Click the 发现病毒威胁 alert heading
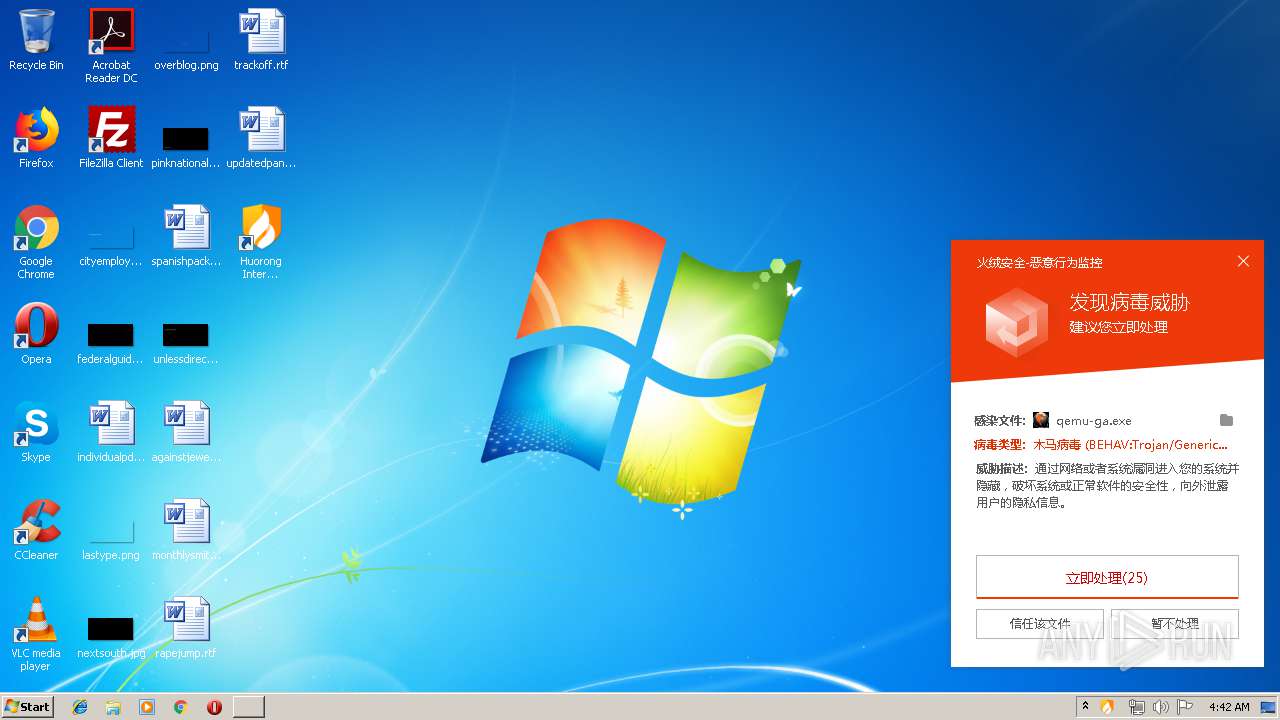The height and width of the screenshot is (720, 1280). 1129,302
